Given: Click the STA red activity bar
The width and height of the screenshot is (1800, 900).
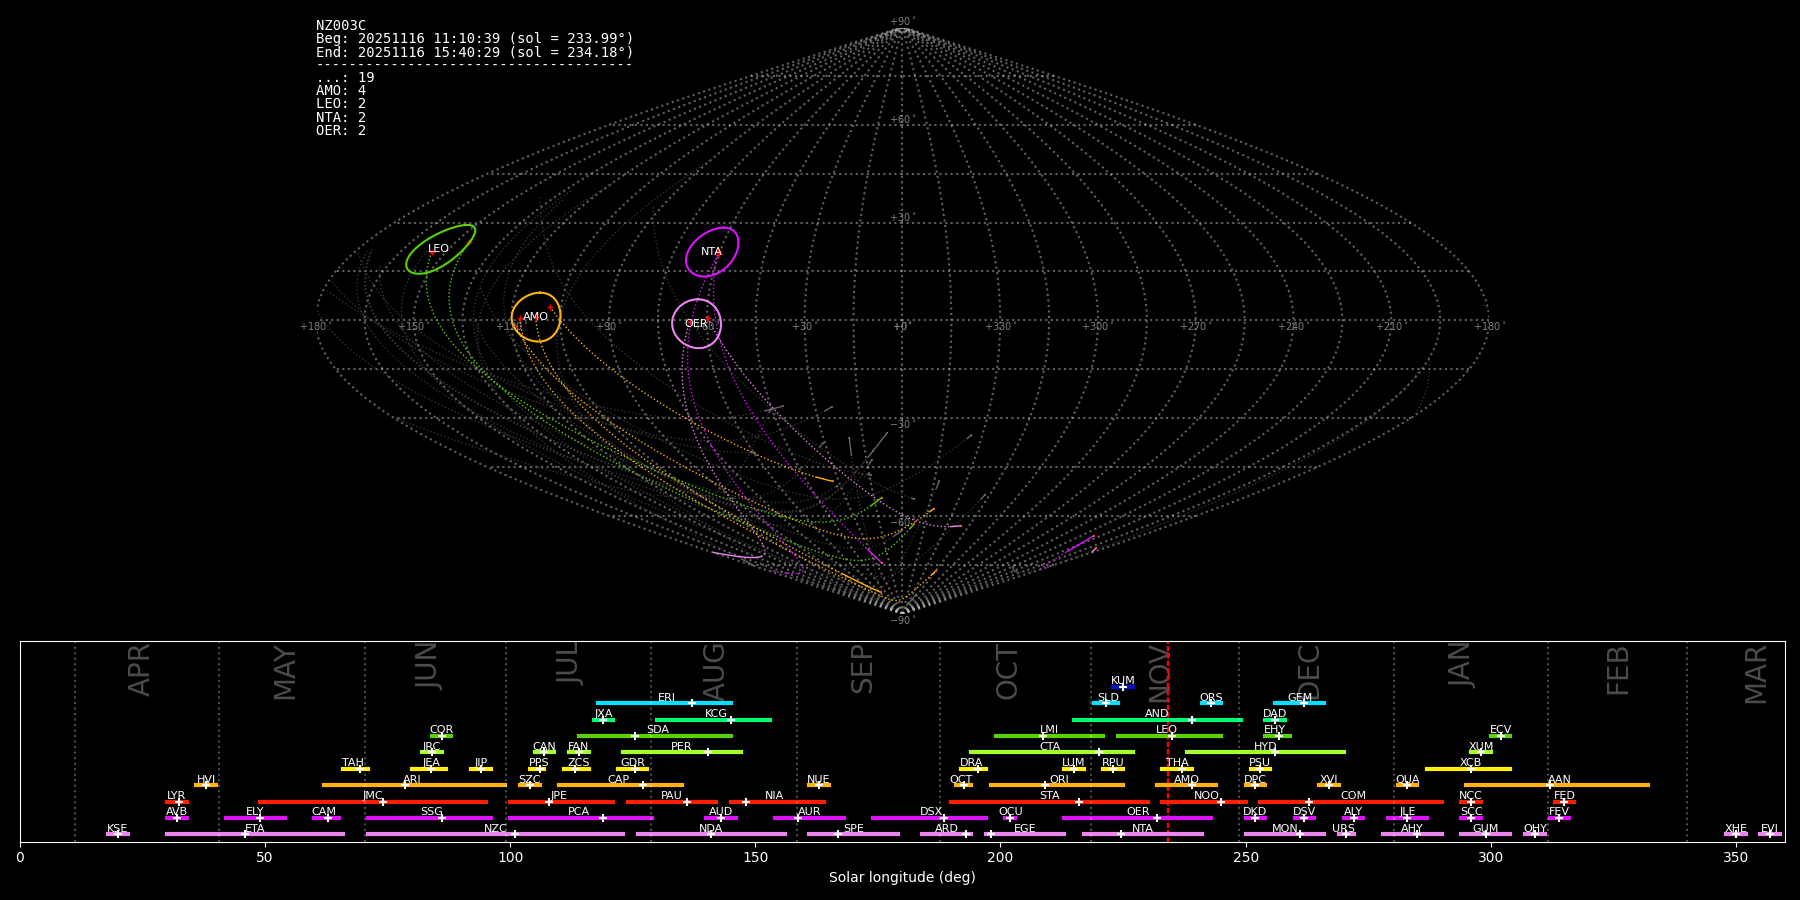Looking at the screenshot, I should 1048,801.
